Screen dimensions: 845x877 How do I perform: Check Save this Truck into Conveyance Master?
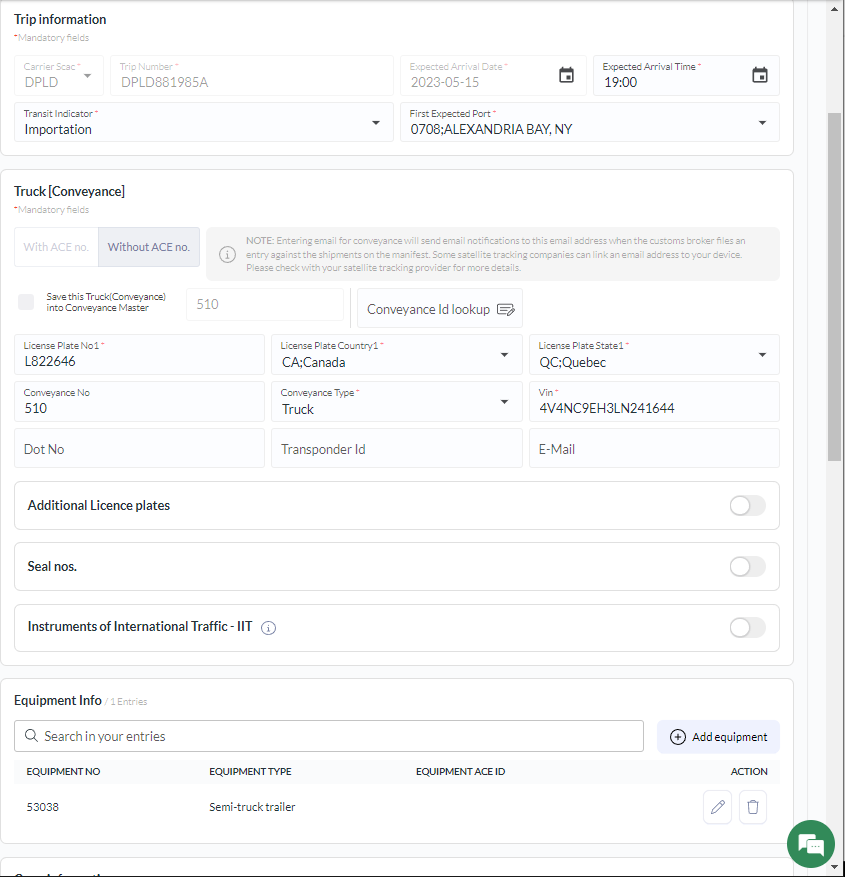(x=26, y=302)
